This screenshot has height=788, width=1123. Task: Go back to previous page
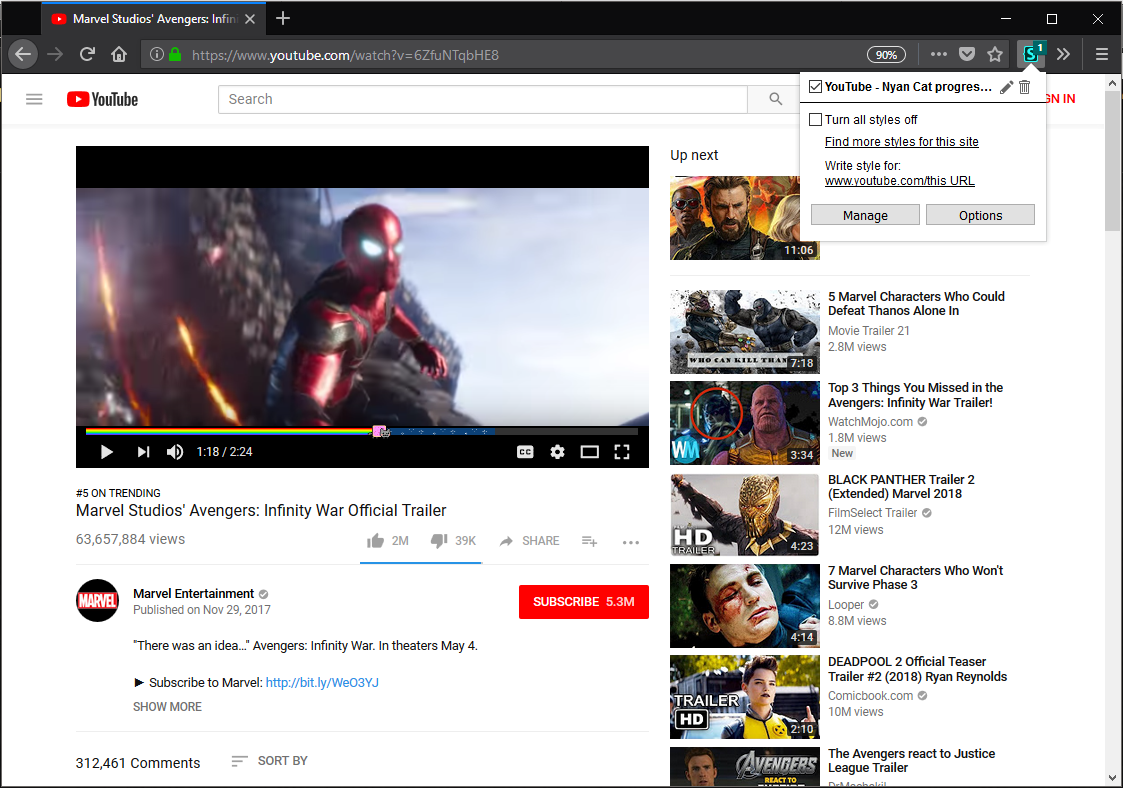tap(24, 54)
